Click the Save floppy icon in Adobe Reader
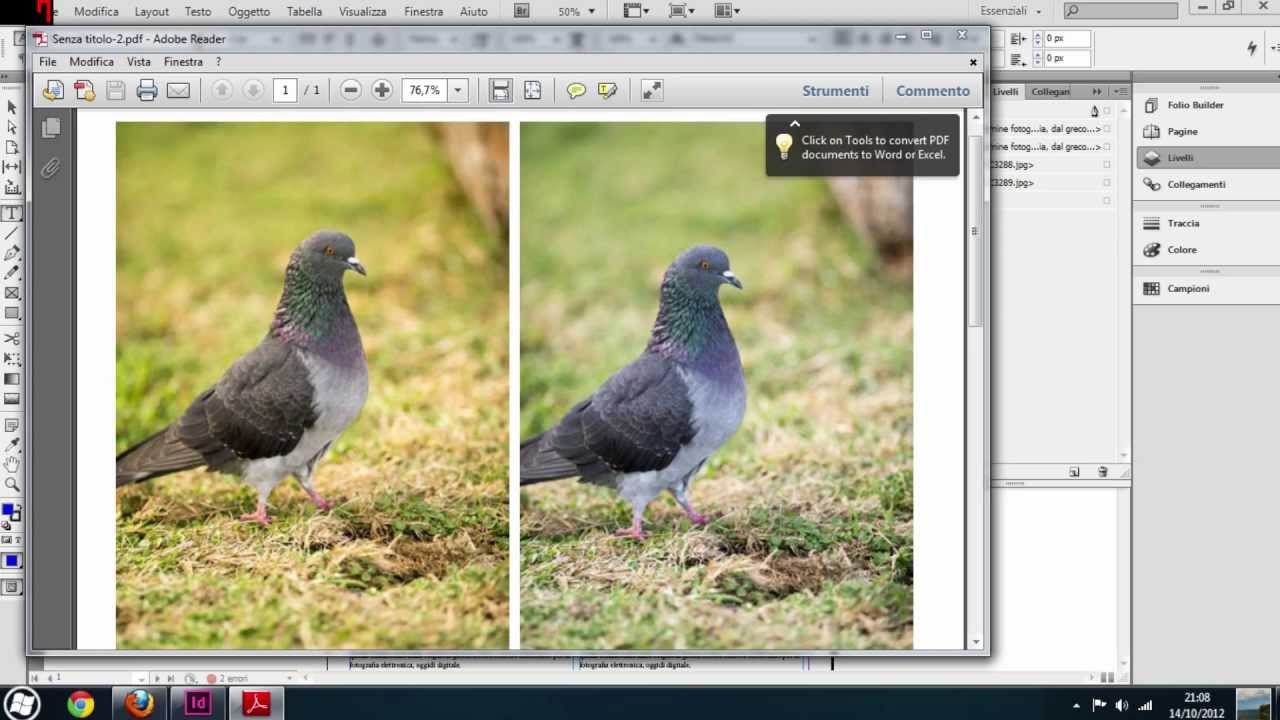The image size is (1280, 720). pyautogui.click(x=116, y=91)
